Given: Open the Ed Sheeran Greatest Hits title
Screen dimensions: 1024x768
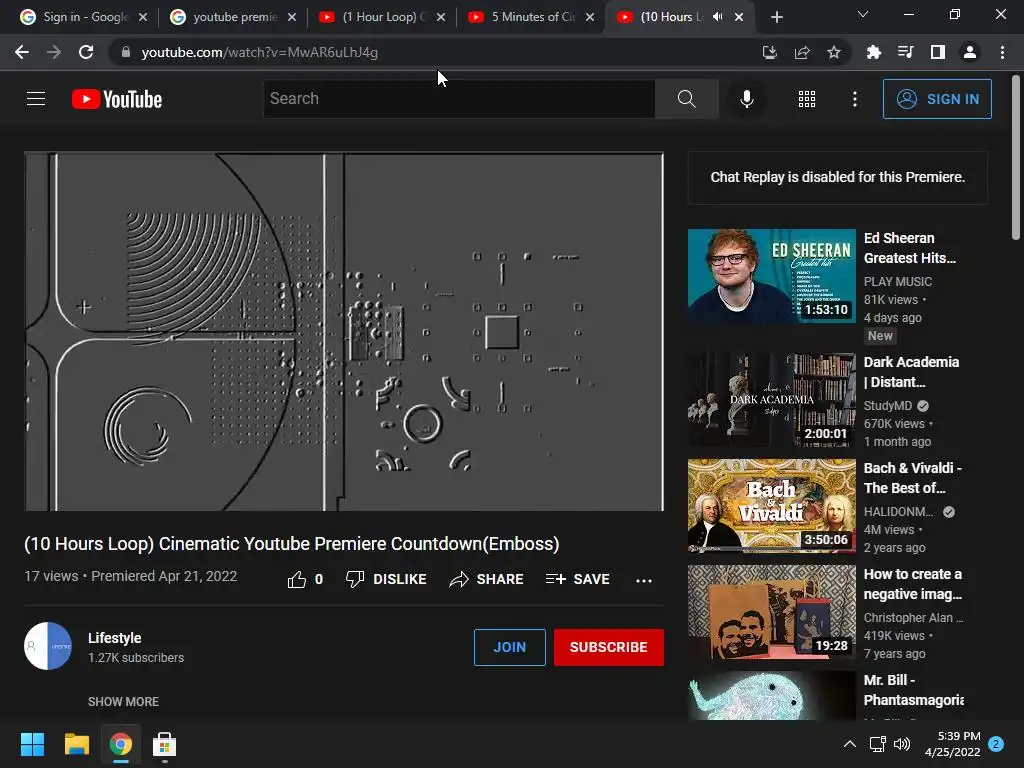Looking at the screenshot, I should point(909,248).
